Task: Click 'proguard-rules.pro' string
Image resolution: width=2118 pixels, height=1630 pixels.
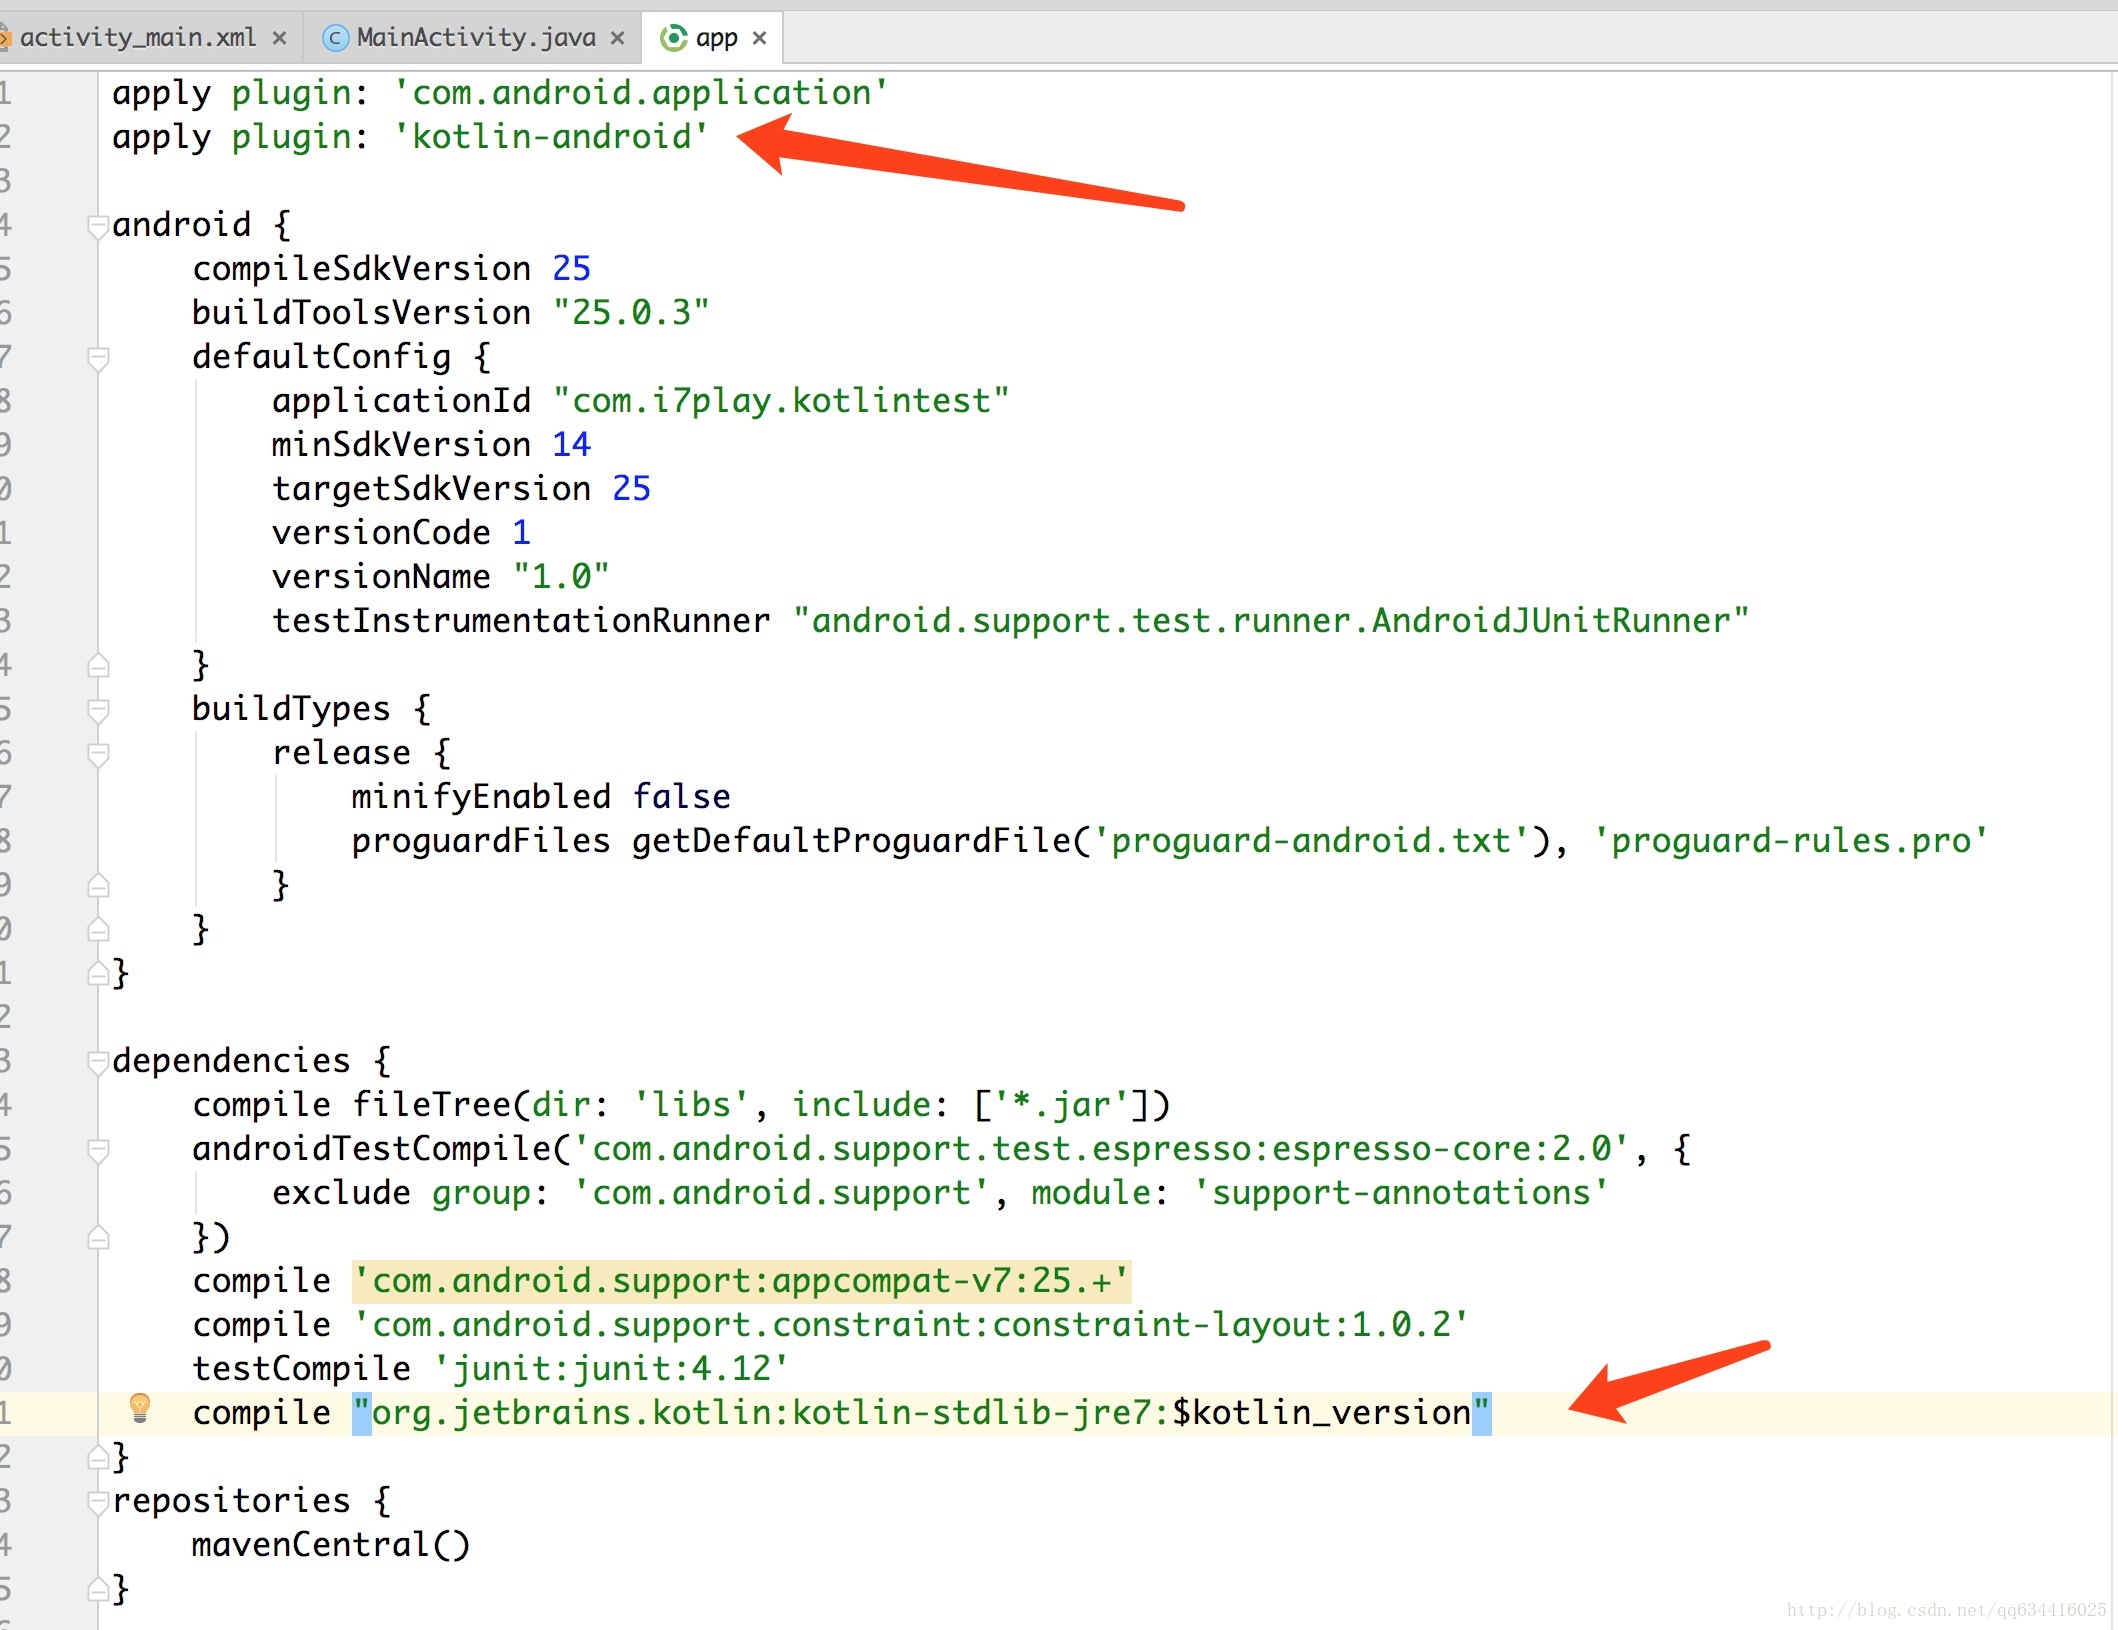Action: (1791, 841)
